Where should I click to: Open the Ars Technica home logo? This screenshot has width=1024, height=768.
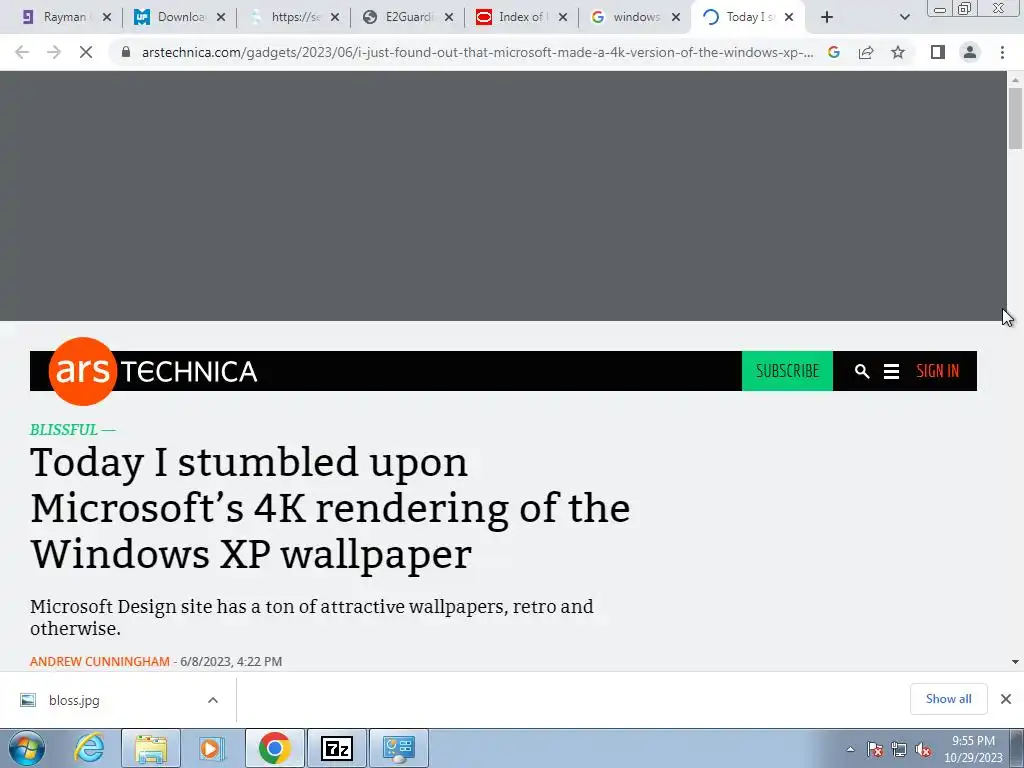tap(153, 371)
